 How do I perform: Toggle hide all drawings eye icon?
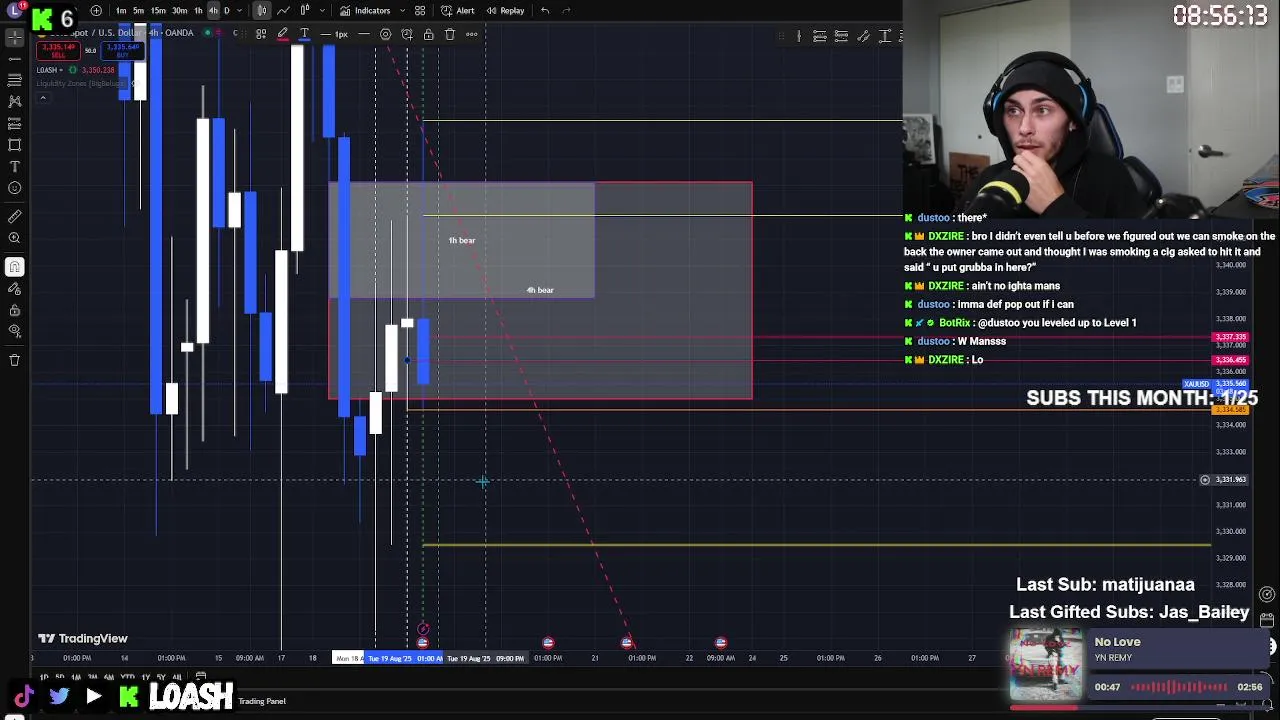[x=14, y=331]
